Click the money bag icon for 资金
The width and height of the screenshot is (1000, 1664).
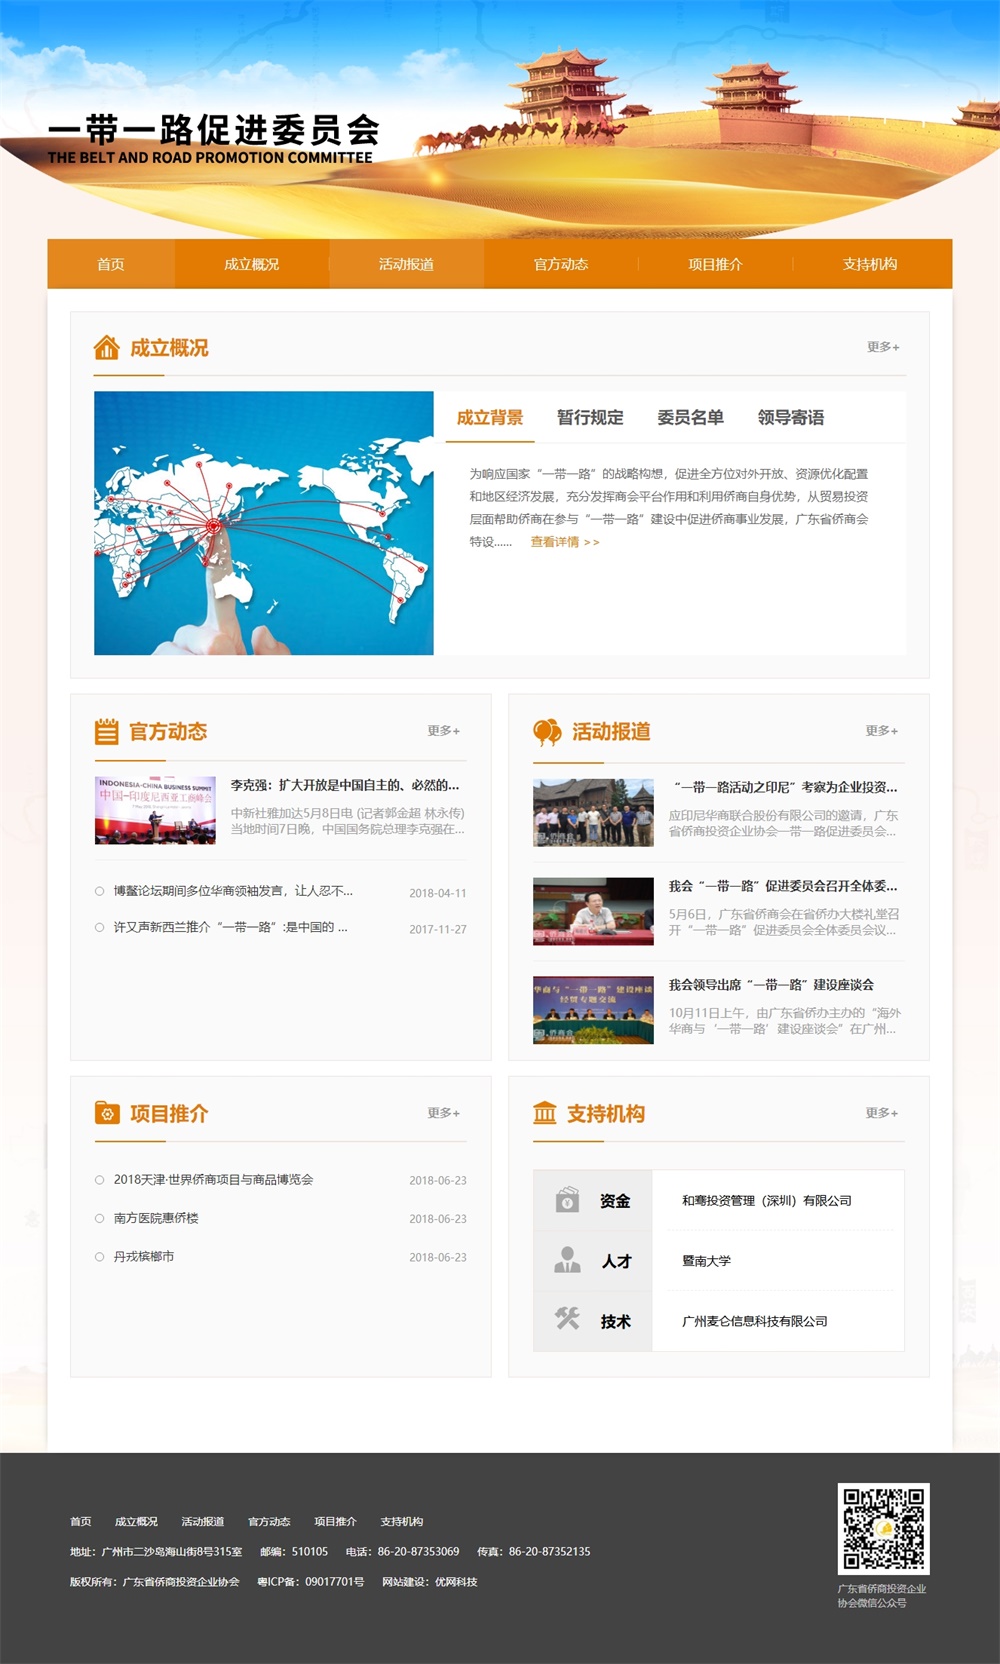tap(567, 1200)
